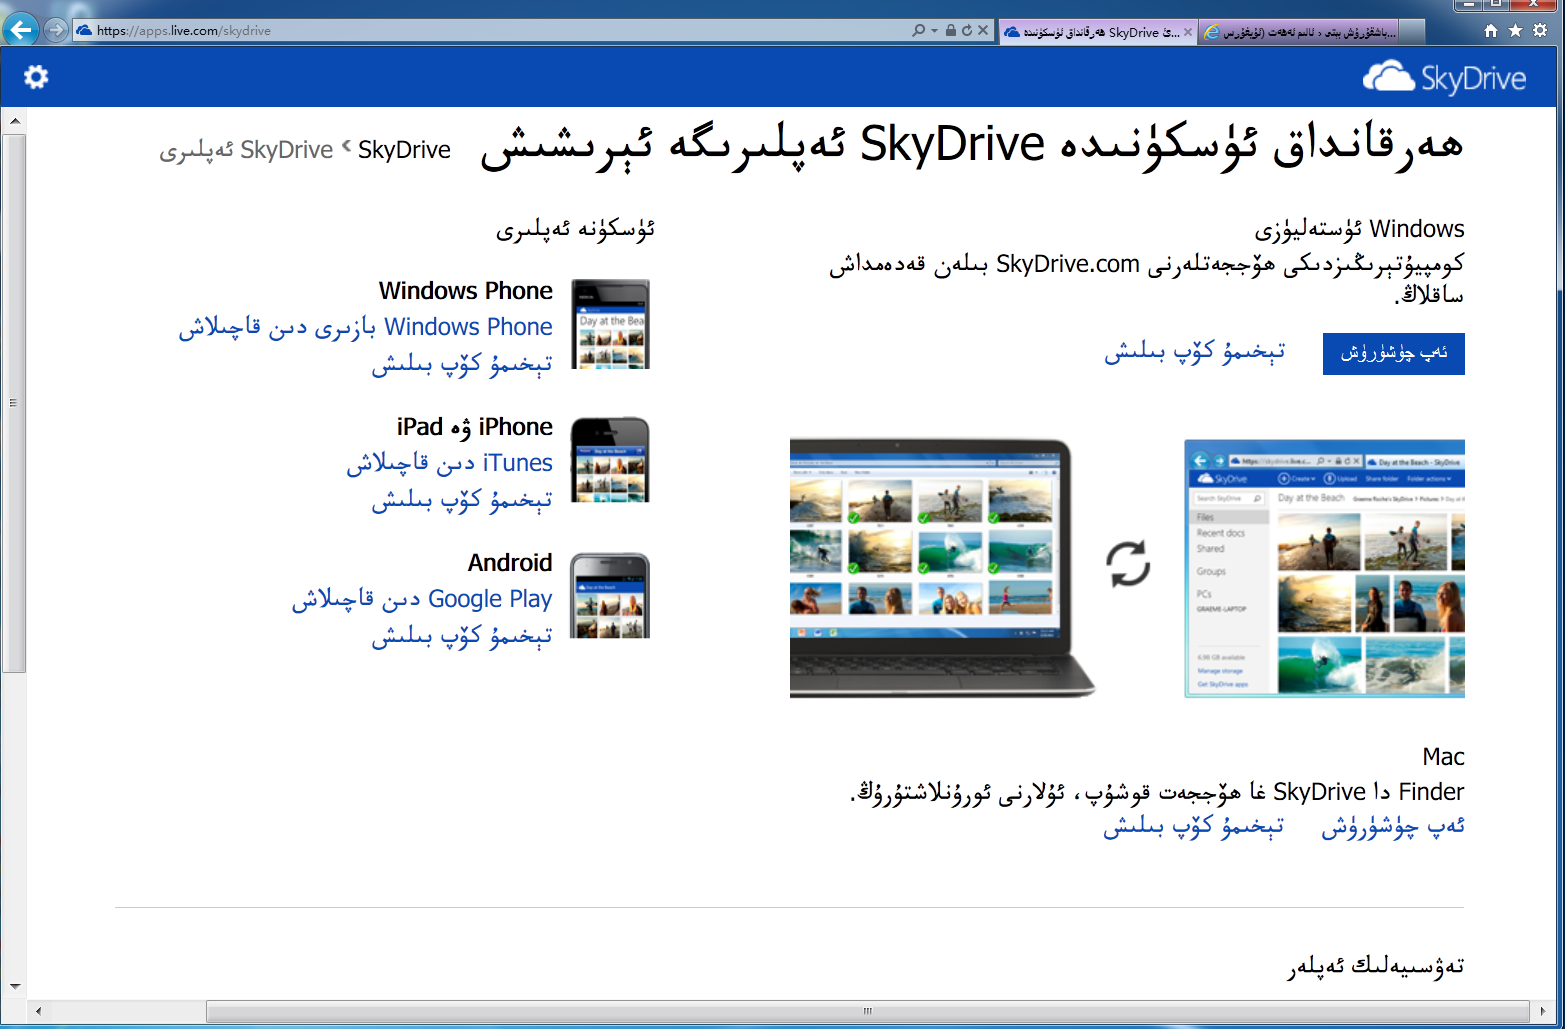The height and width of the screenshot is (1029, 1565).
Task: Click the Mac app download link
Action: (1393, 827)
